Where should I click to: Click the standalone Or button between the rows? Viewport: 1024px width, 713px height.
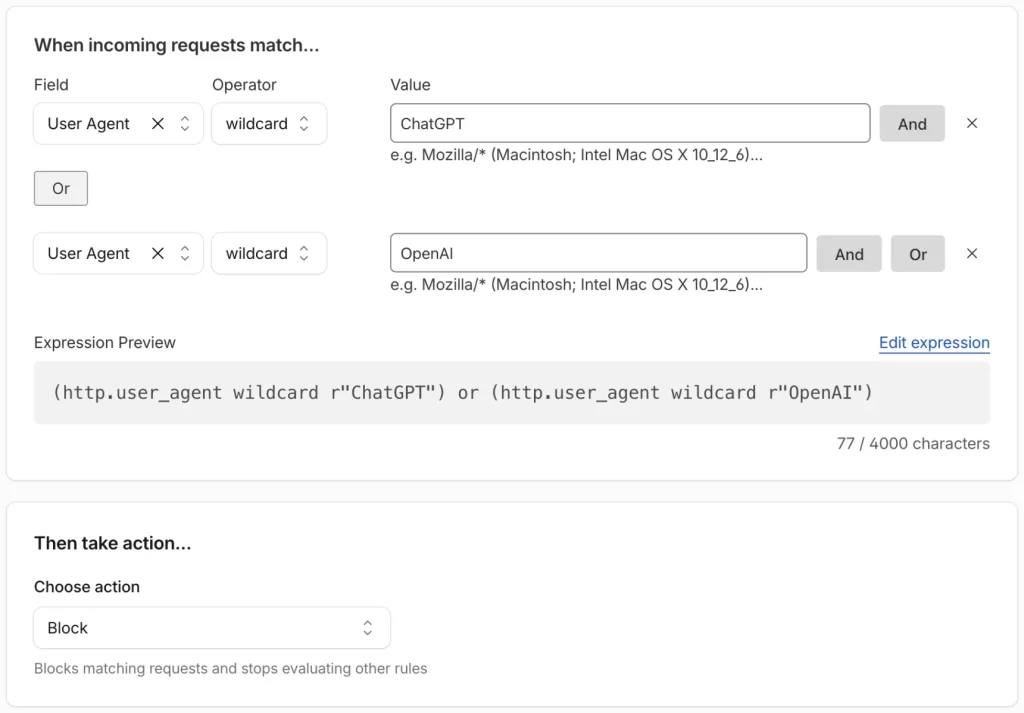tap(61, 189)
